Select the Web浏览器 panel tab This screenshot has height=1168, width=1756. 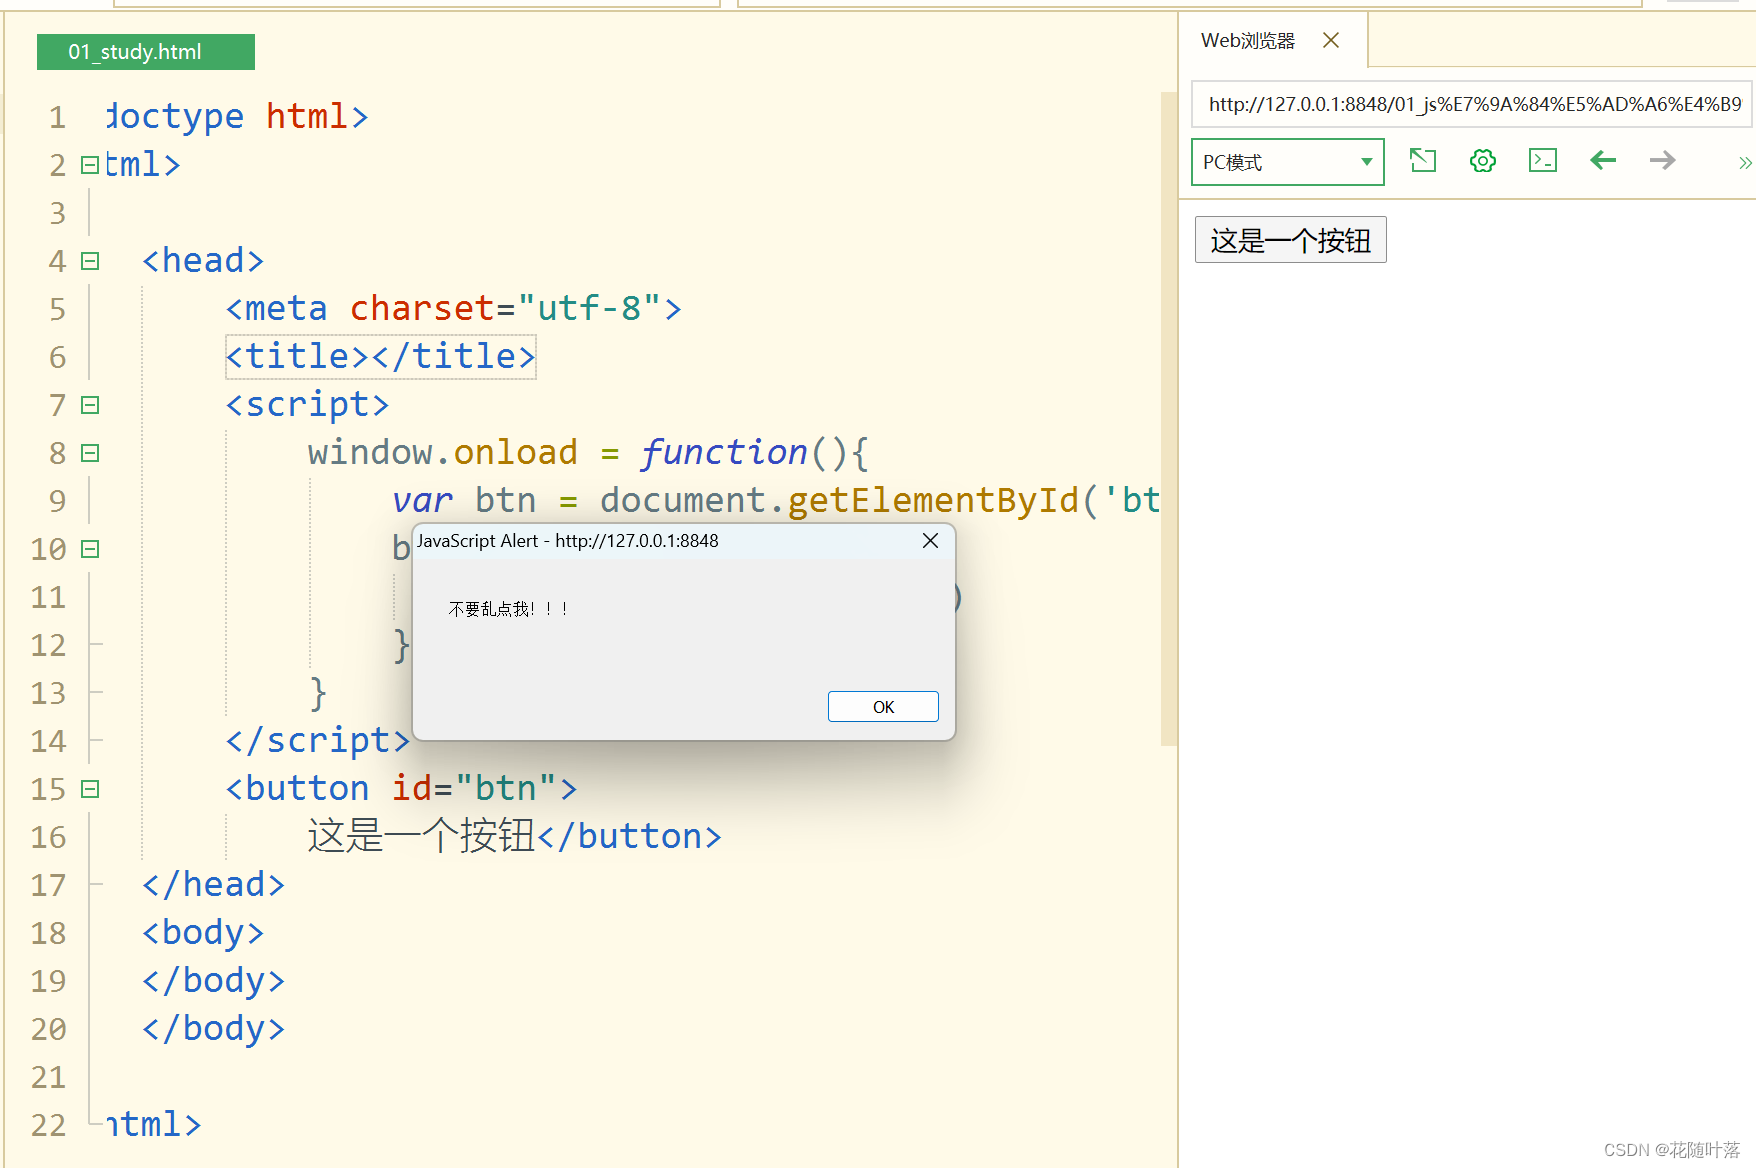tap(1247, 41)
